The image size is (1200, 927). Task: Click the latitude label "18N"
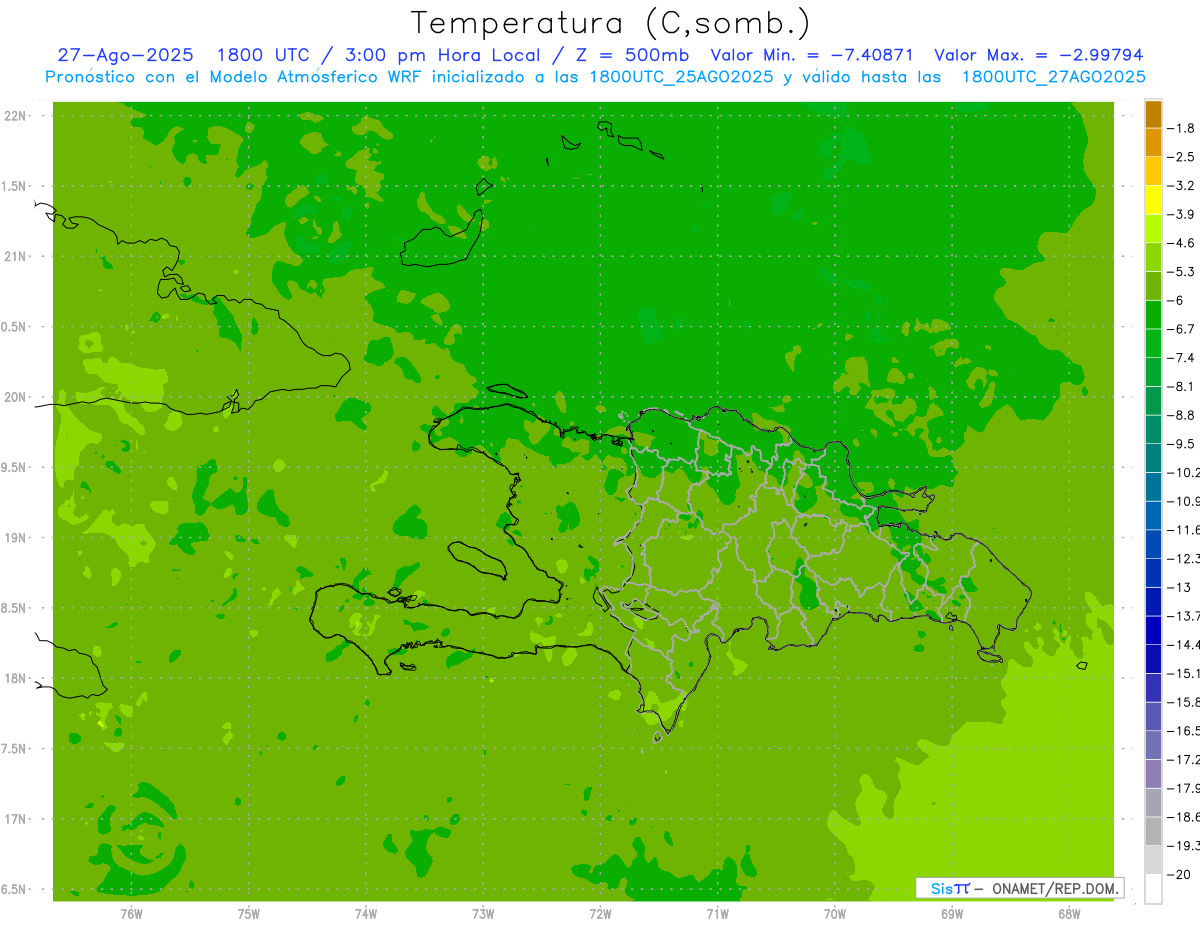(x=17, y=678)
